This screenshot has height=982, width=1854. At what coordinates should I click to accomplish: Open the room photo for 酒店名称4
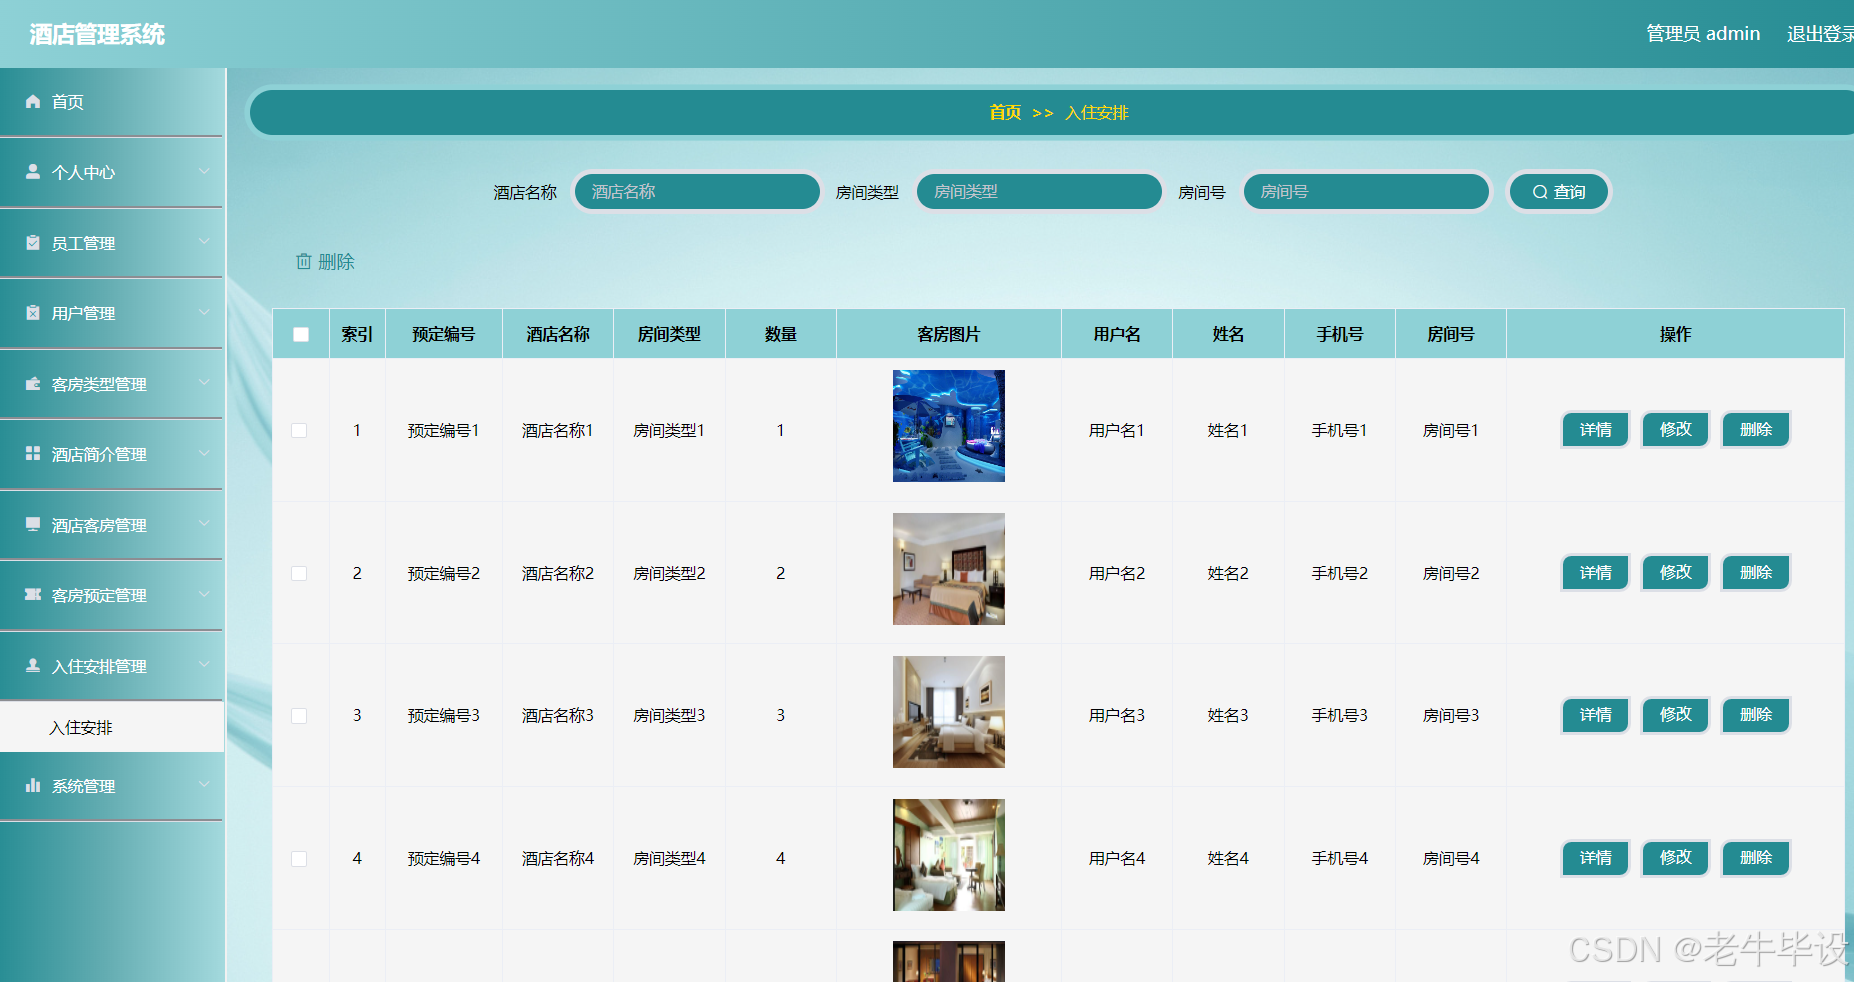[948, 855]
